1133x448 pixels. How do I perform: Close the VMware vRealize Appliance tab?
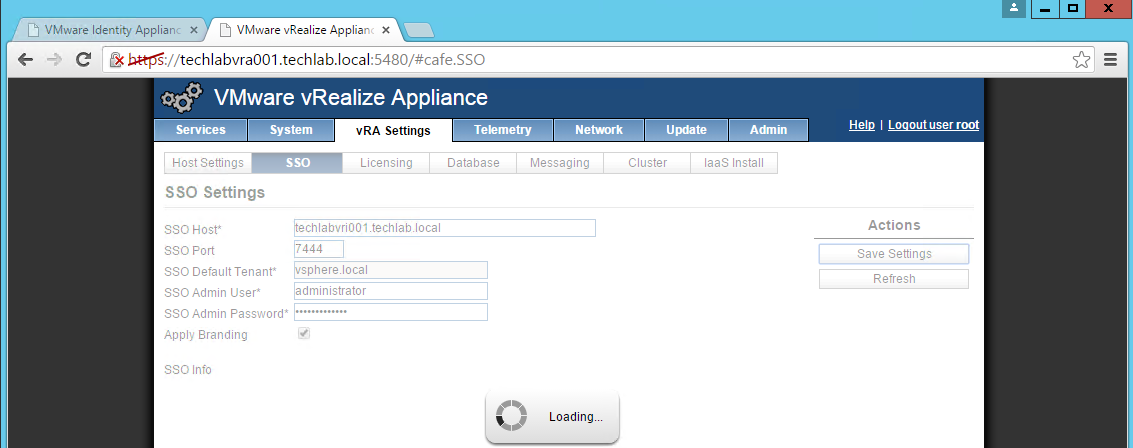point(387,30)
